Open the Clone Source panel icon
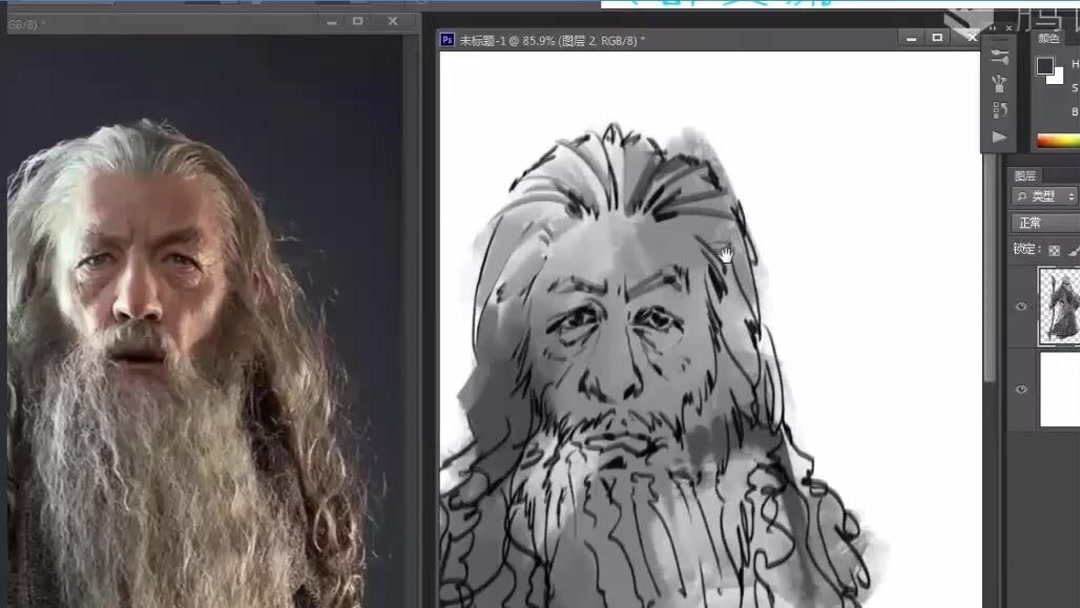Viewport: 1080px width, 608px height. pos(1000,109)
